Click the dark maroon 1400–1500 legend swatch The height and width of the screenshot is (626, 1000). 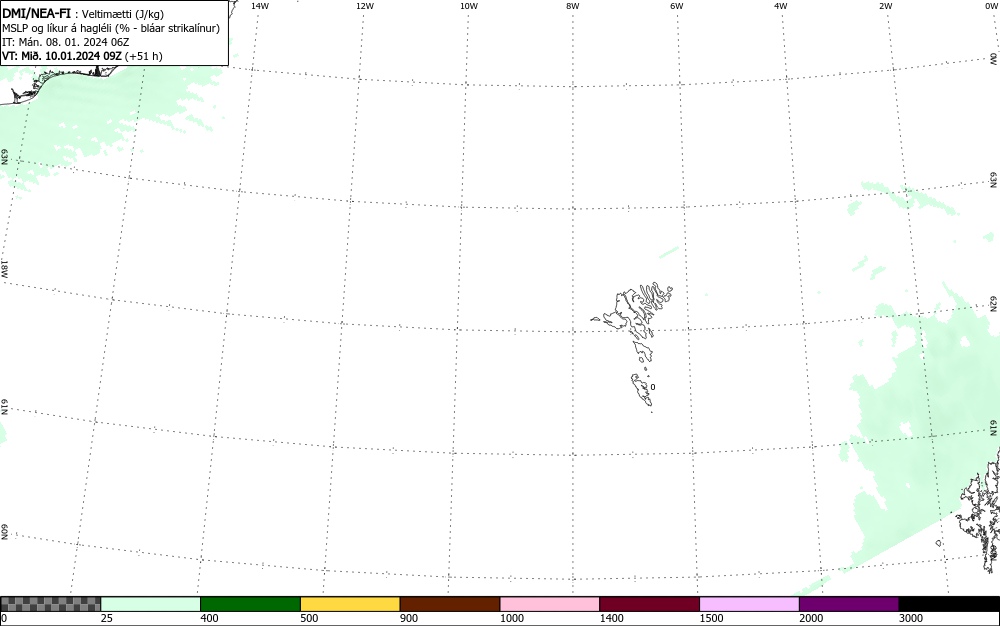pyautogui.click(x=649, y=604)
